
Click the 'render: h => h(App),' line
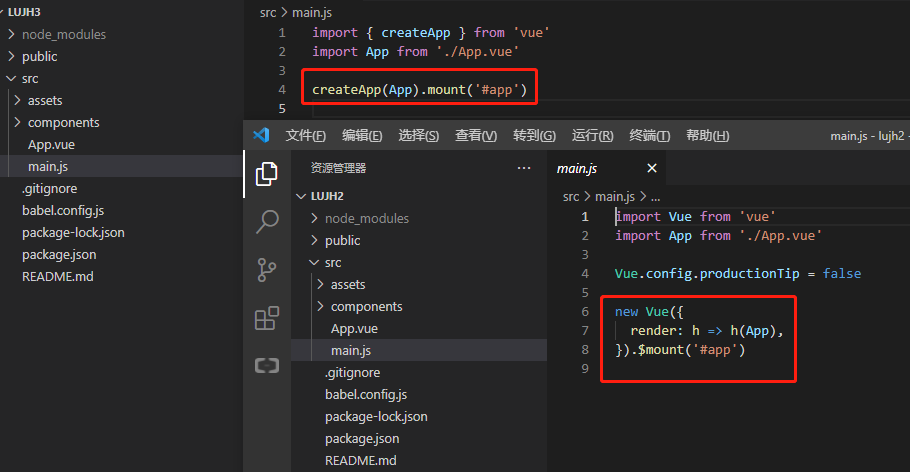tap(707, 330)
